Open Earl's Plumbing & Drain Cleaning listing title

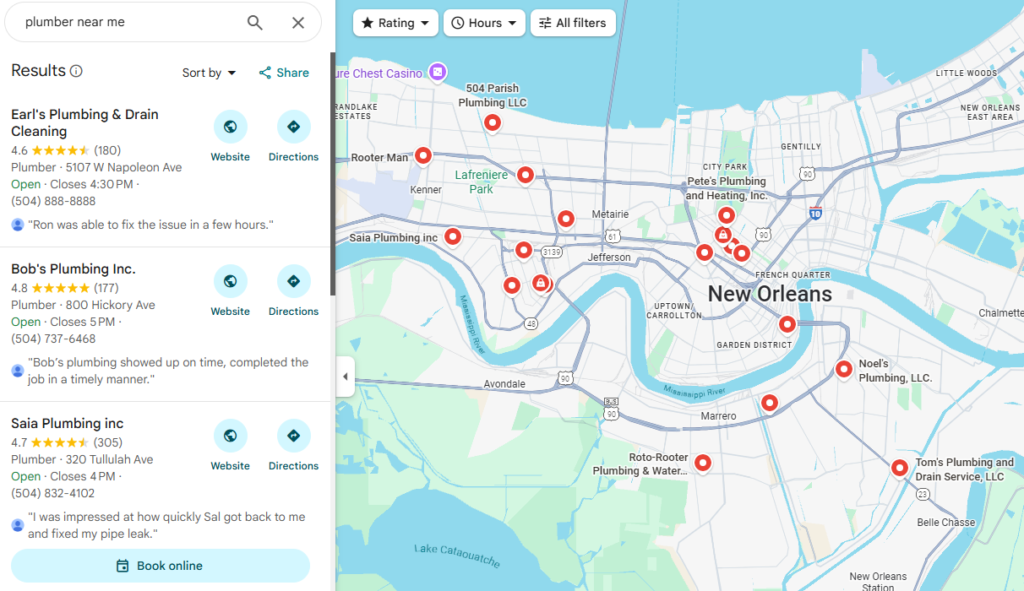(x=85, y=123)
